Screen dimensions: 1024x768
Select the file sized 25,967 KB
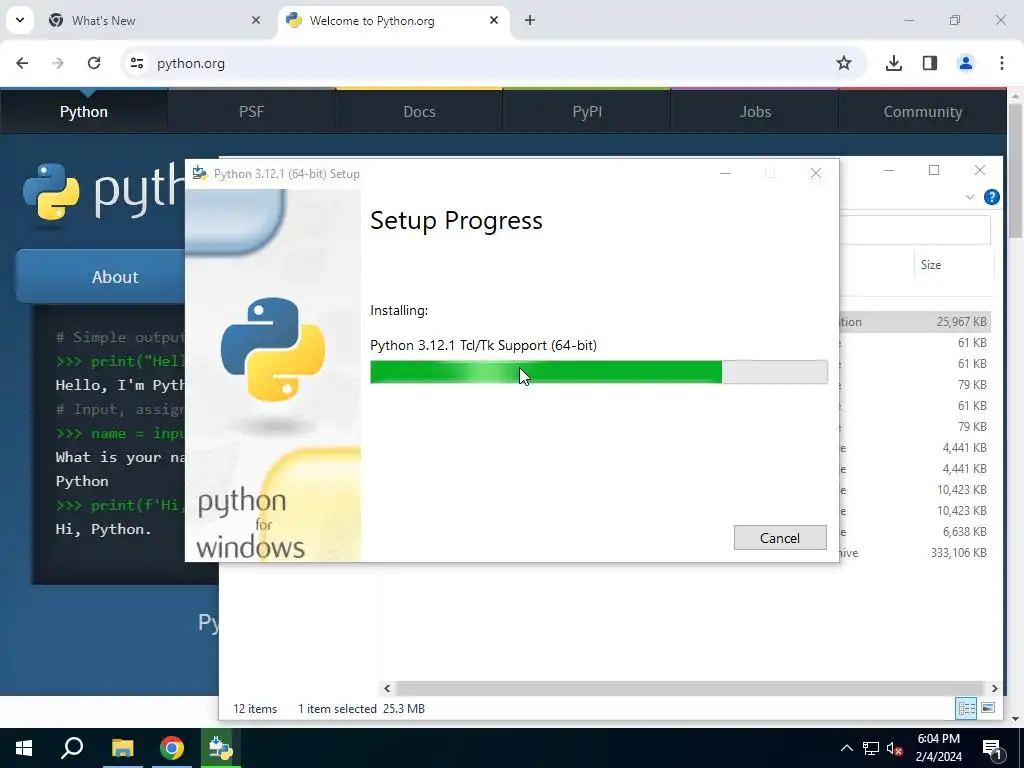pos(915,321)
